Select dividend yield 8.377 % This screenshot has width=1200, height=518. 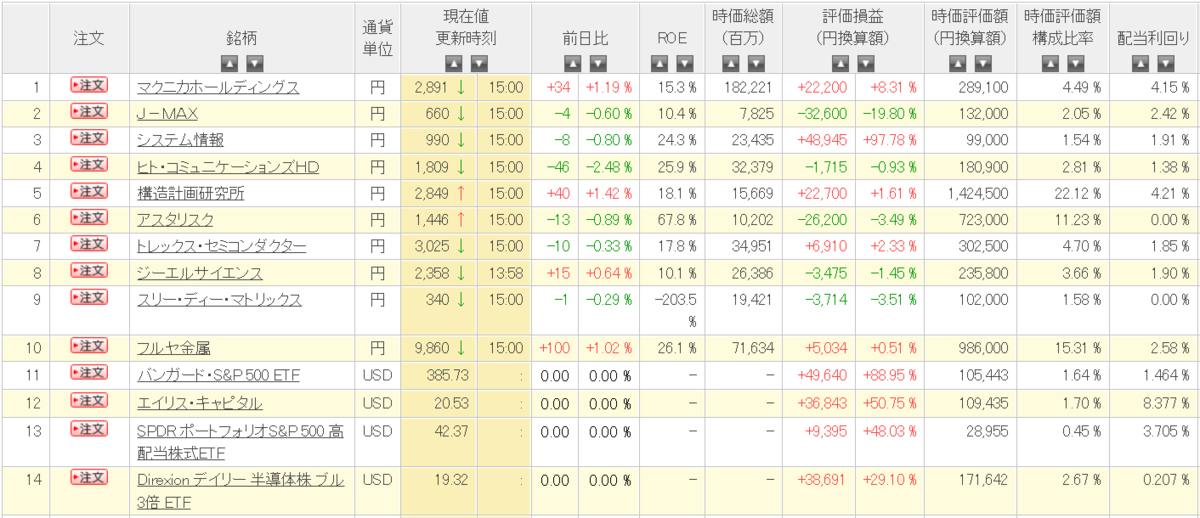point(1165,402)
